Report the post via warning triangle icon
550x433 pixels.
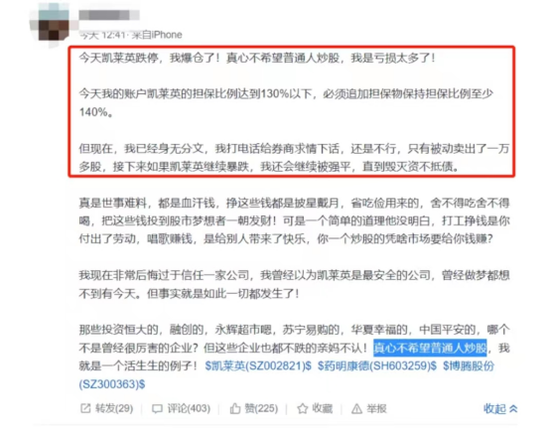pyautogui.click(x=357, y=408)
